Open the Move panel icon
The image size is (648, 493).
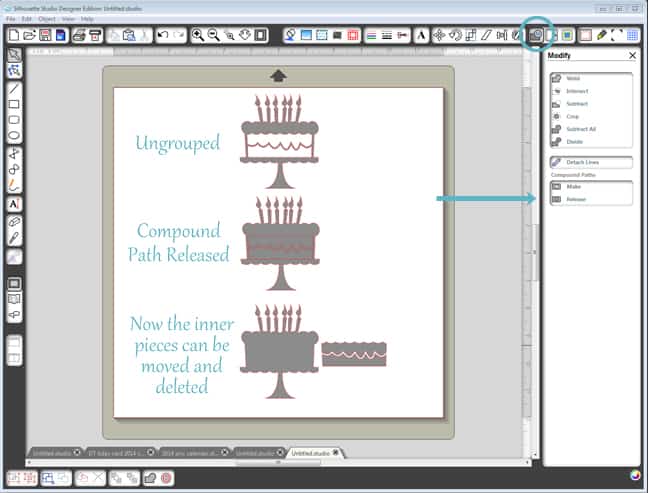coord(439,36)
